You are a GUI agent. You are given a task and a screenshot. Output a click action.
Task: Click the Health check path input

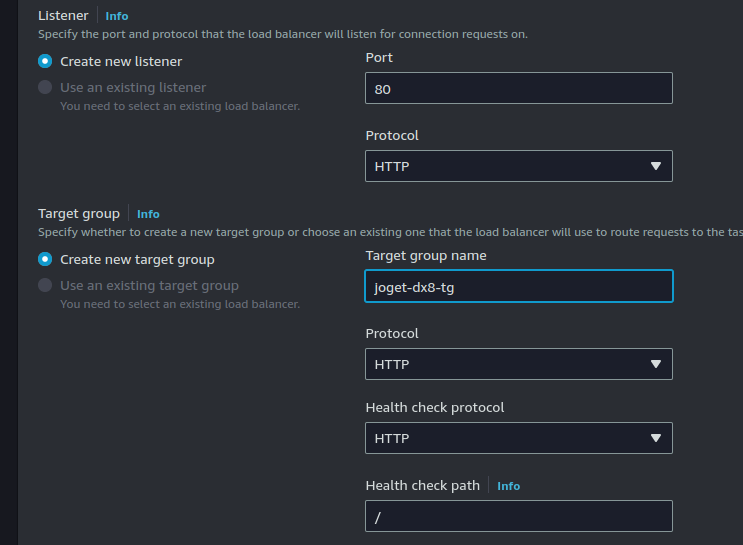click(518, 516)
